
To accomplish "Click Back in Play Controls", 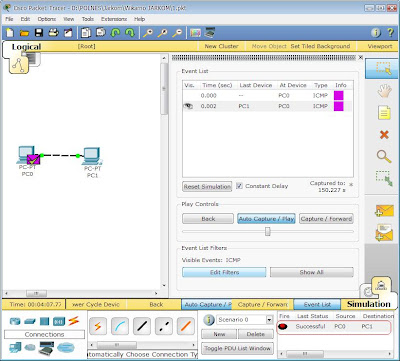I will [x=208, y=219].
